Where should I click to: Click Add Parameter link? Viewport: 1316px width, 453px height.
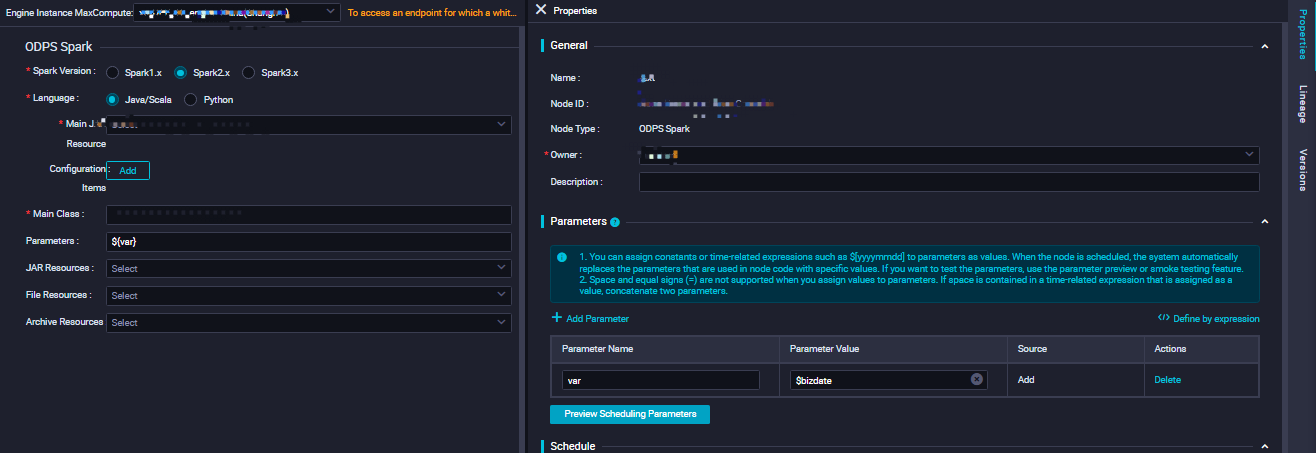(x=598, y=318)
